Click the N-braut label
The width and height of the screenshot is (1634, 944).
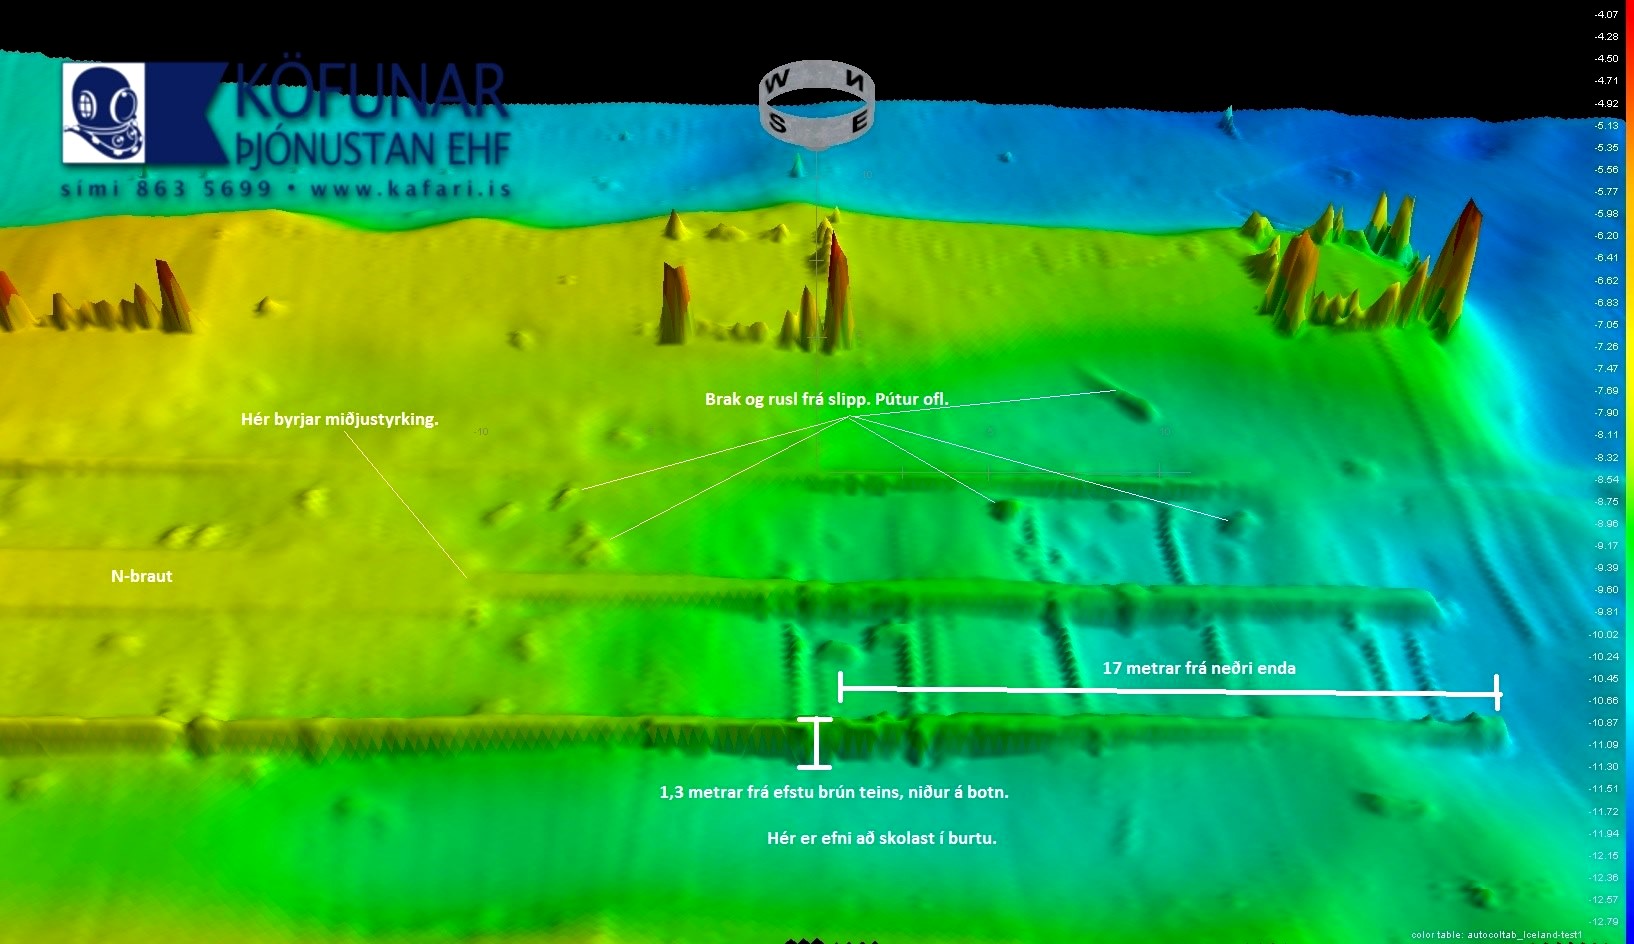coord(141,576)
